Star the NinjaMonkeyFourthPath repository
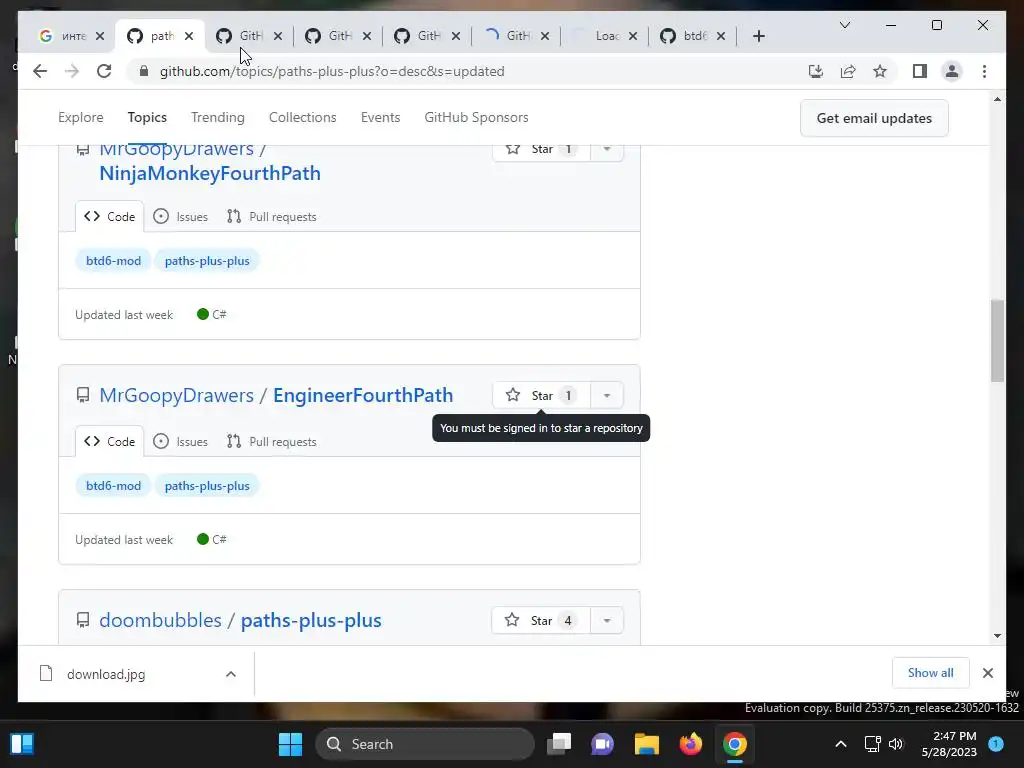Image resolution: width=1024 pixels, height=768 pixels. [541, 150]
